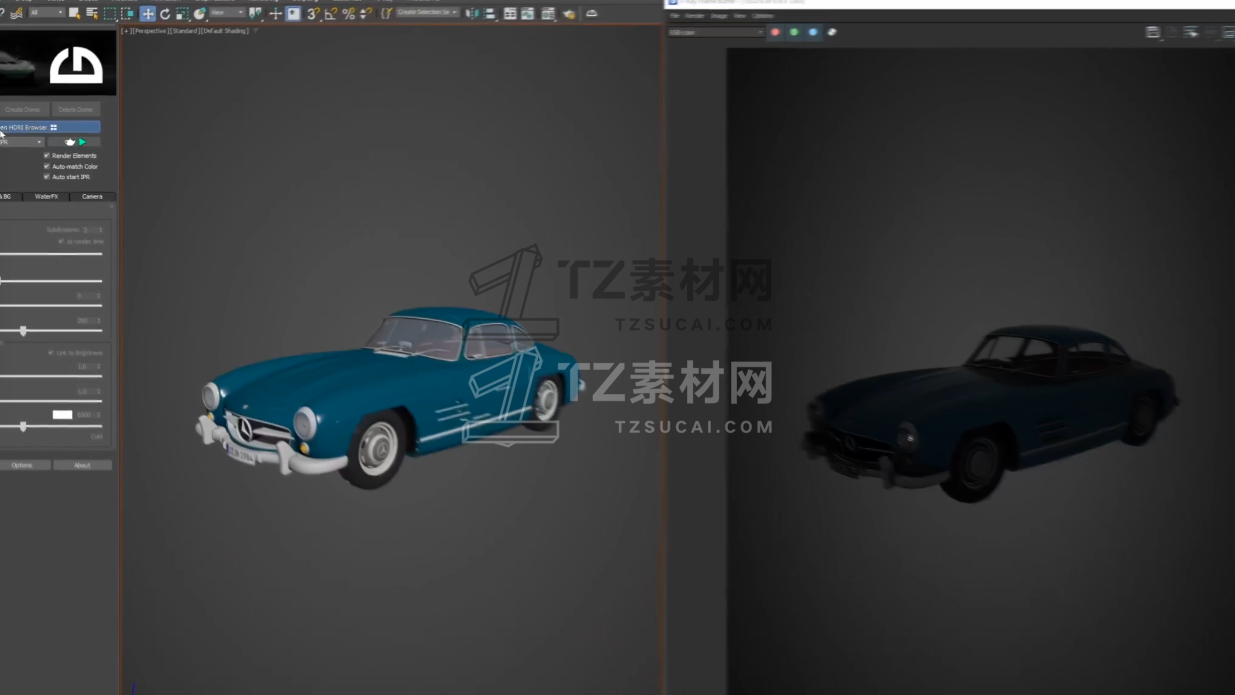Screen dimensions: 1235x695
Task: Toggle Select and Manipulate crosshair icon
Action: [x=275, y=13]
